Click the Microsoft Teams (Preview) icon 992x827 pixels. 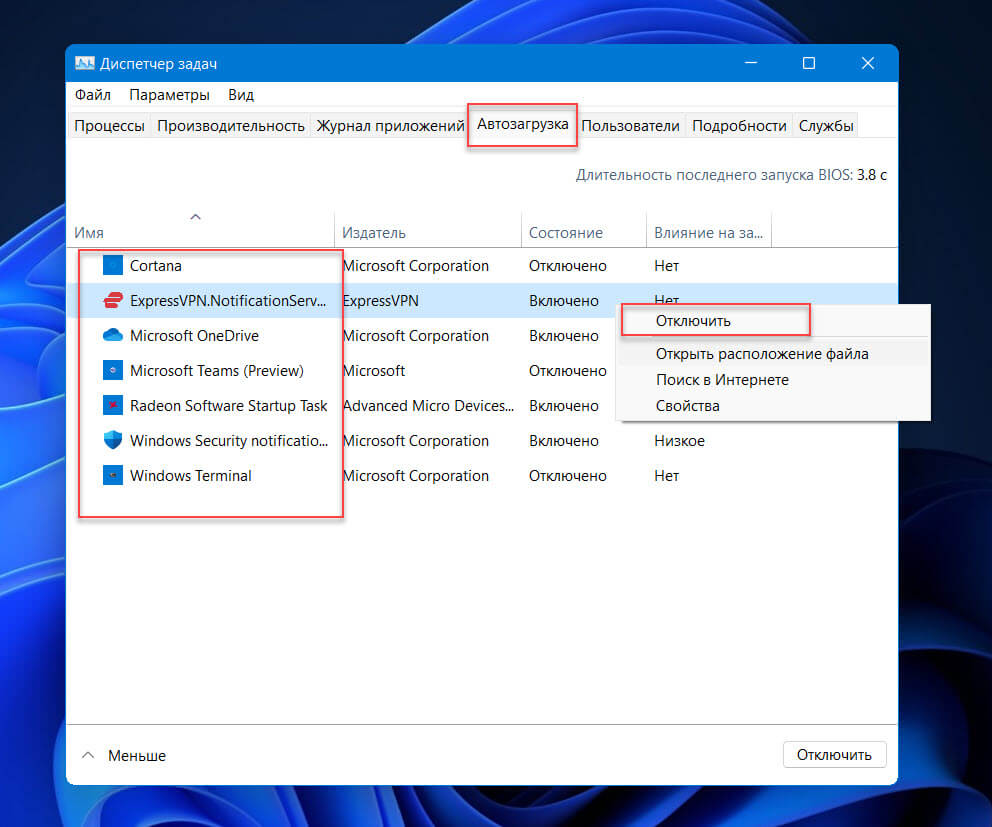(113, 370)
